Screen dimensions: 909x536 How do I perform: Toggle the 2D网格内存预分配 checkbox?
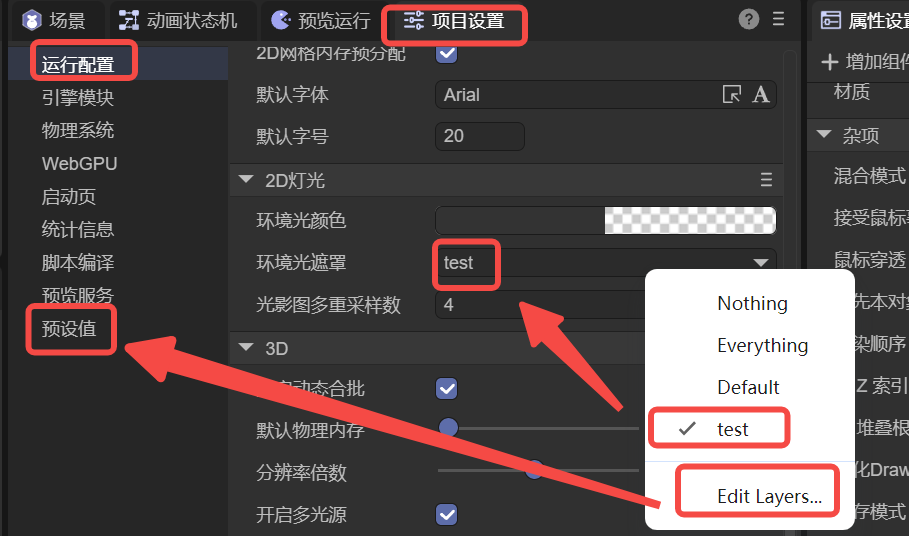pyautogui.click(x=447, y=53)
